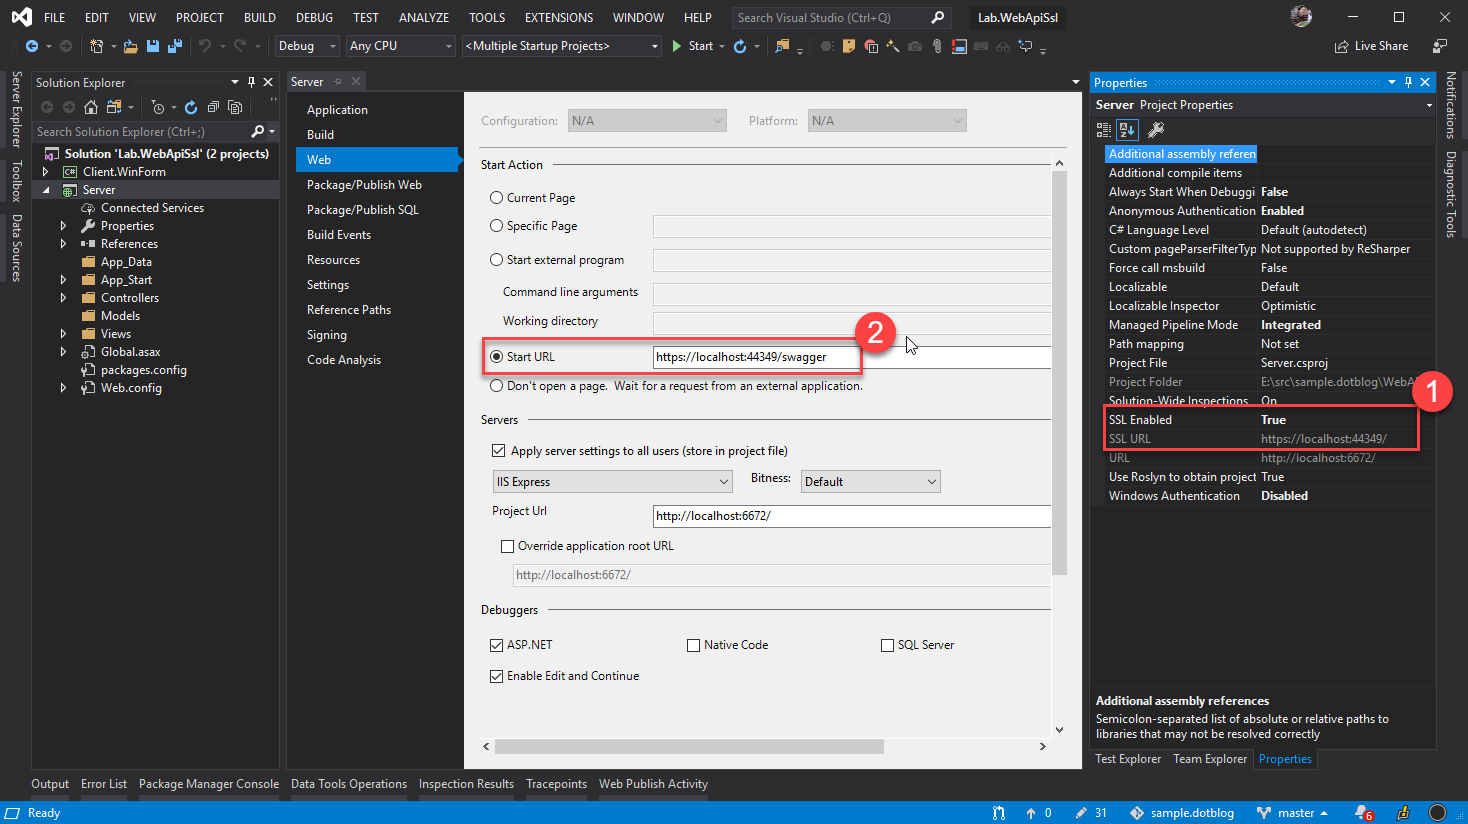Uncheck the Native Code debugger checkbox

point(694,644)
